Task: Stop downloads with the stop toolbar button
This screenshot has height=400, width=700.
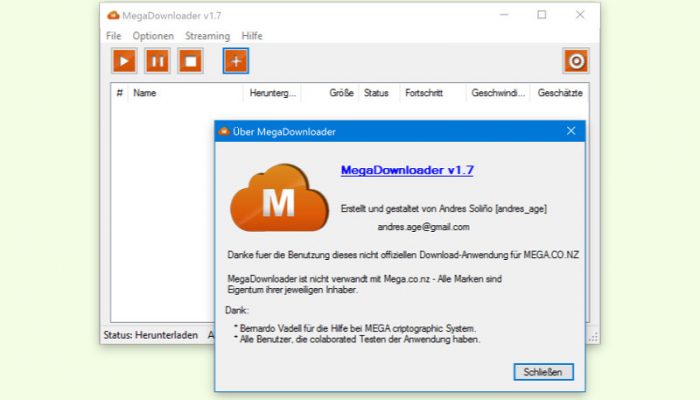Action: 191,61
